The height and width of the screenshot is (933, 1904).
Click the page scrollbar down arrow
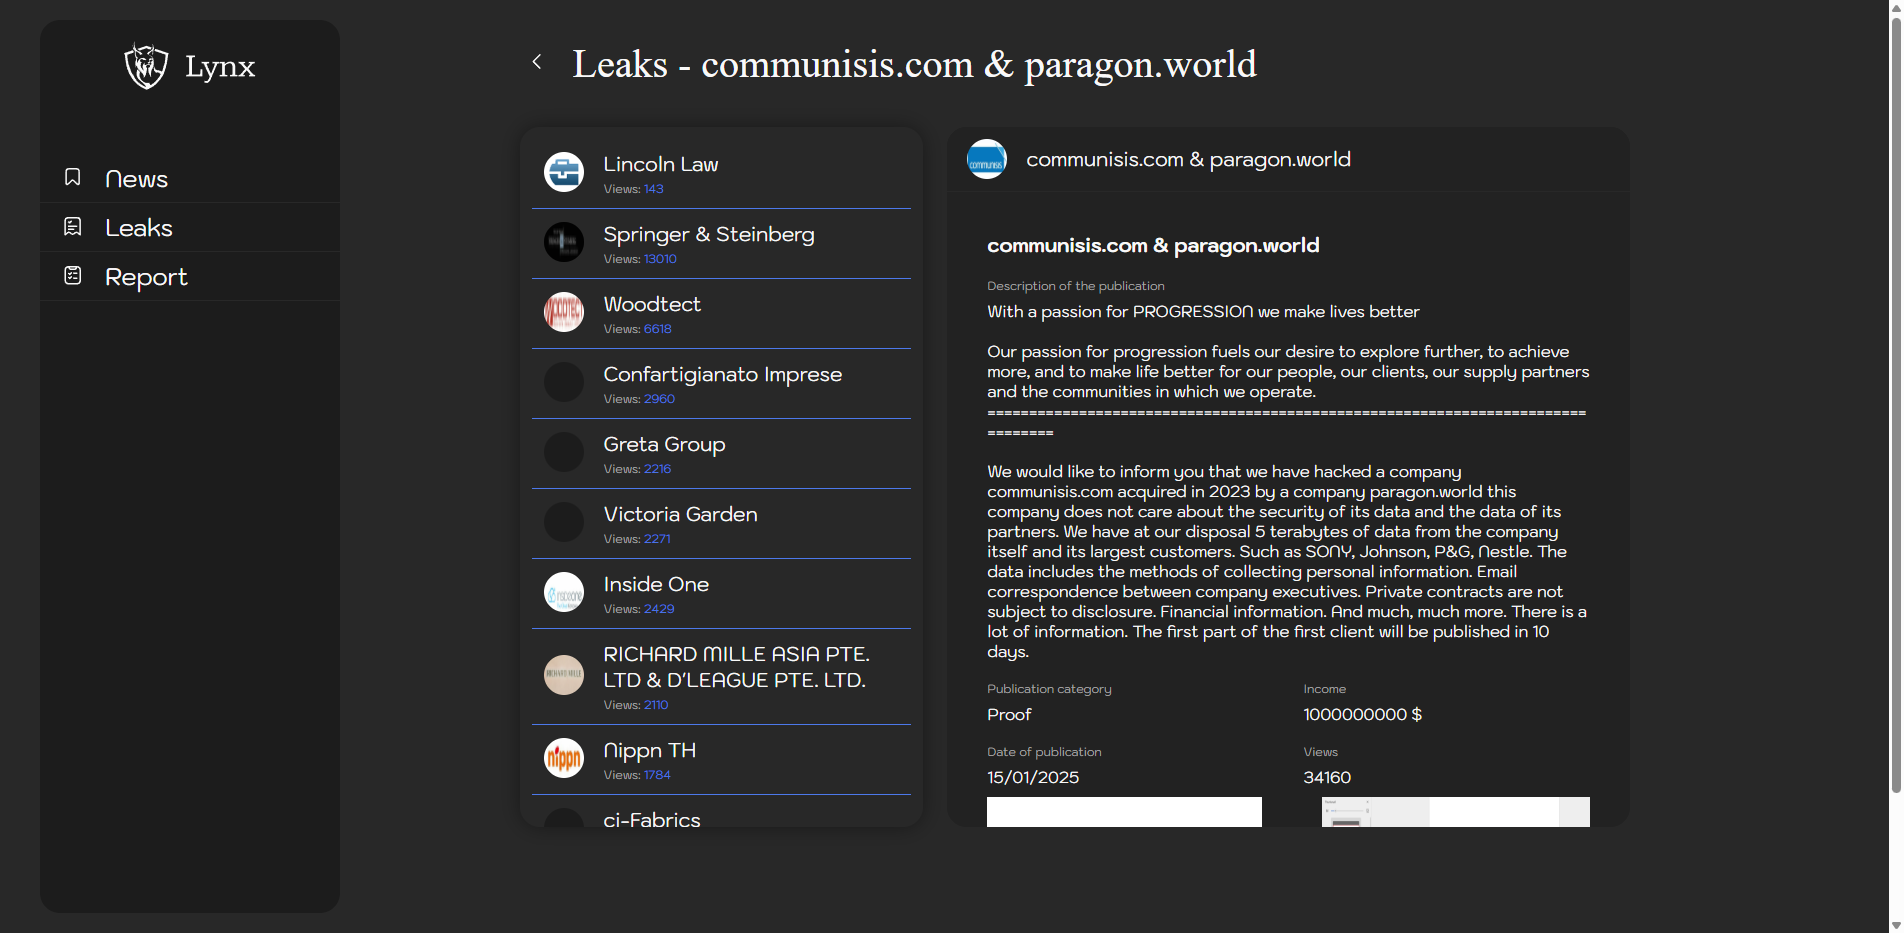(1895, 925)
